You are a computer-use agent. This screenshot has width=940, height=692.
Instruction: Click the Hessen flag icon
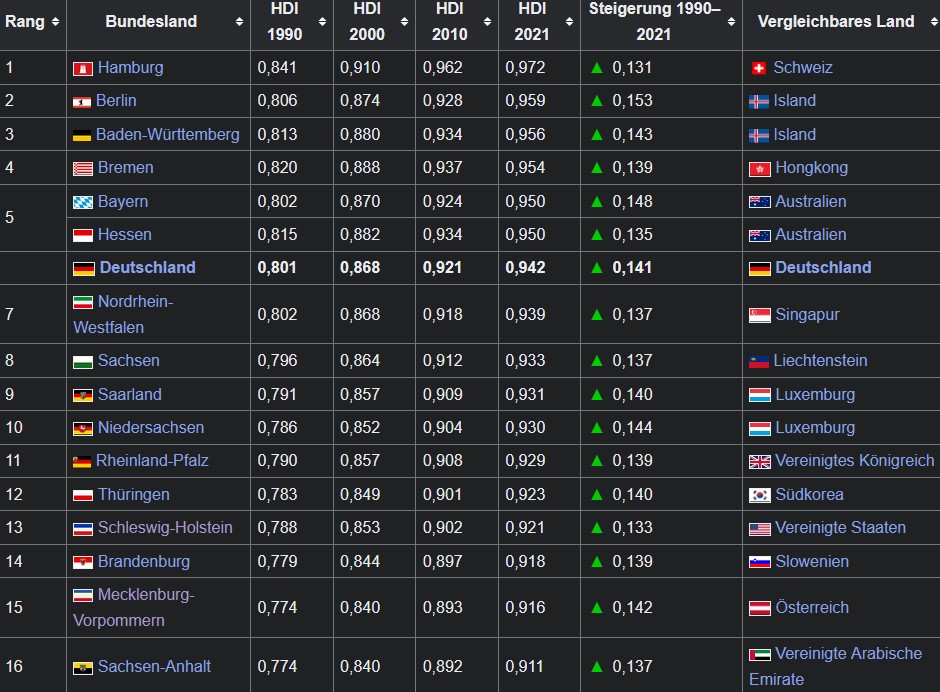click(x=83, y=235)
